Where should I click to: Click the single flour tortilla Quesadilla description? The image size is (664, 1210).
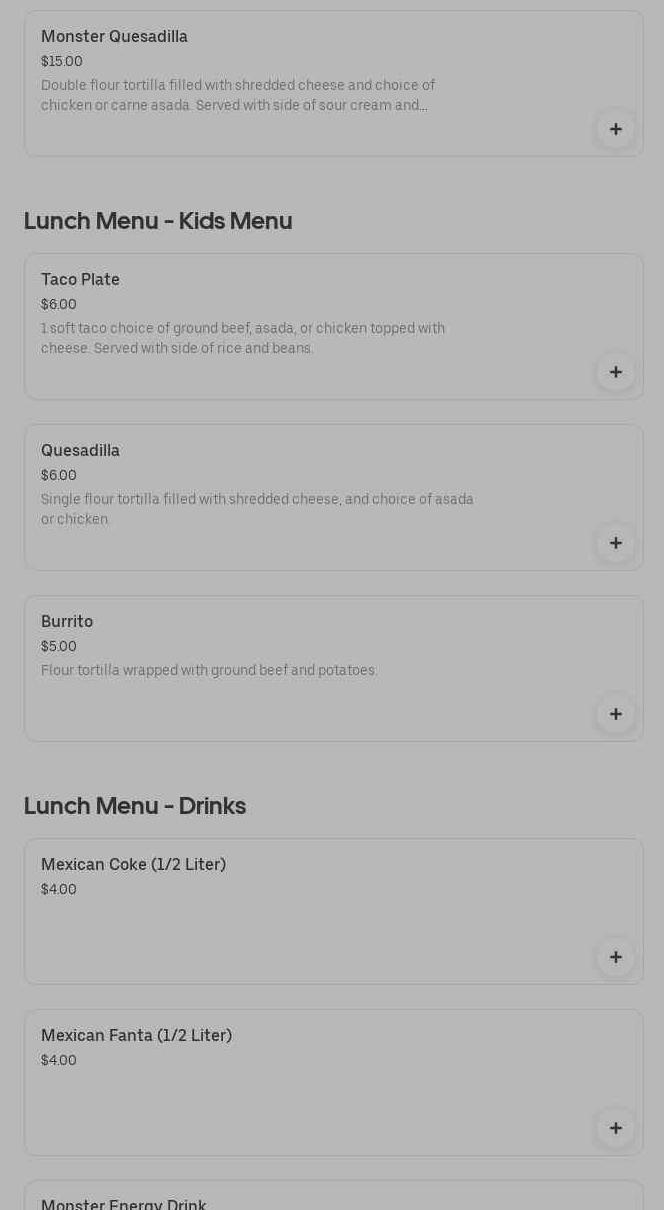[257, 510]
